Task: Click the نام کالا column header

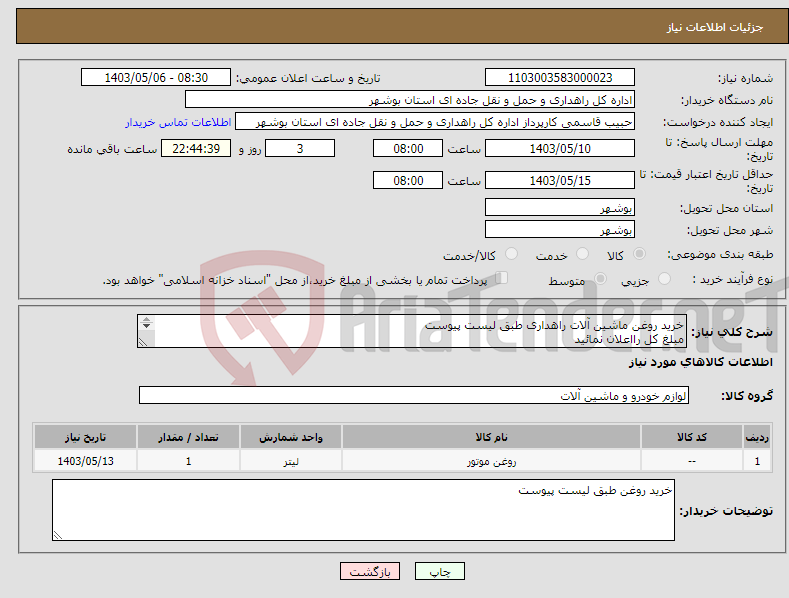Action: coord(491,437)
